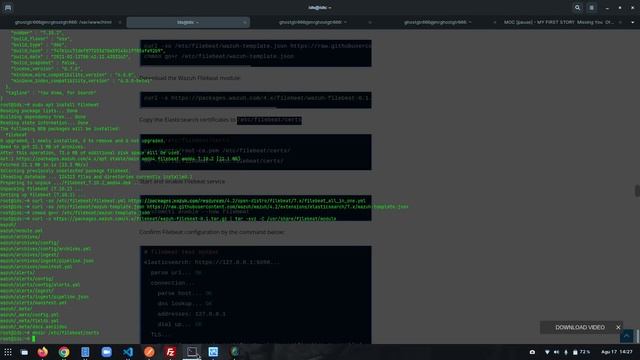Image resolution: width=640 pixels, height=360 pixels.
Task: Click the battery 72% indicator
Action: click(x=581, y=352)
